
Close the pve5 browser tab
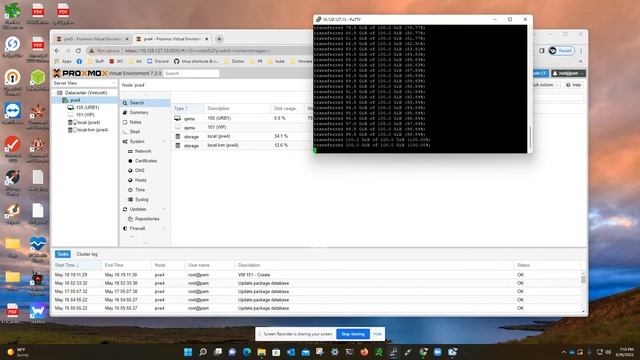127,39
